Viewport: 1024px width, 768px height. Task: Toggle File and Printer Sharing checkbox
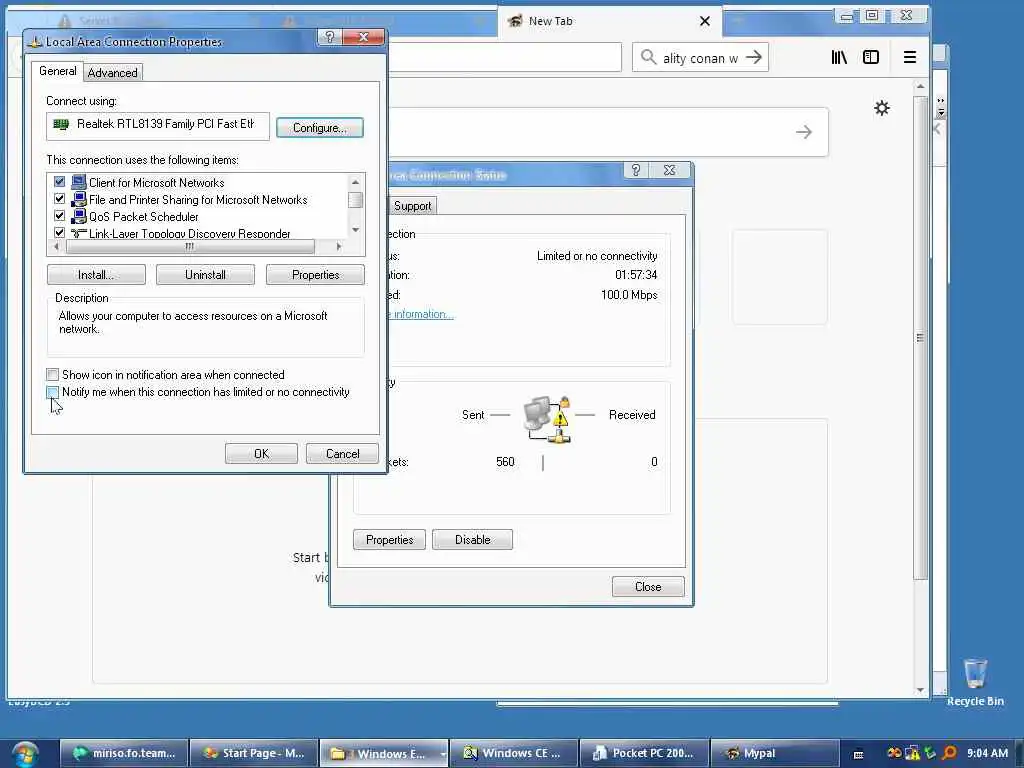(59, 199)
